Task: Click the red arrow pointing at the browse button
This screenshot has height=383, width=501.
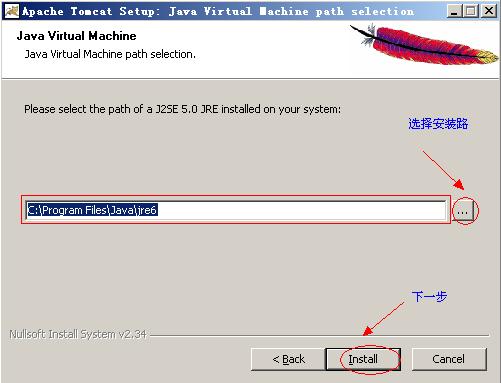Action: pyautogui.click(x=443, y=170)
